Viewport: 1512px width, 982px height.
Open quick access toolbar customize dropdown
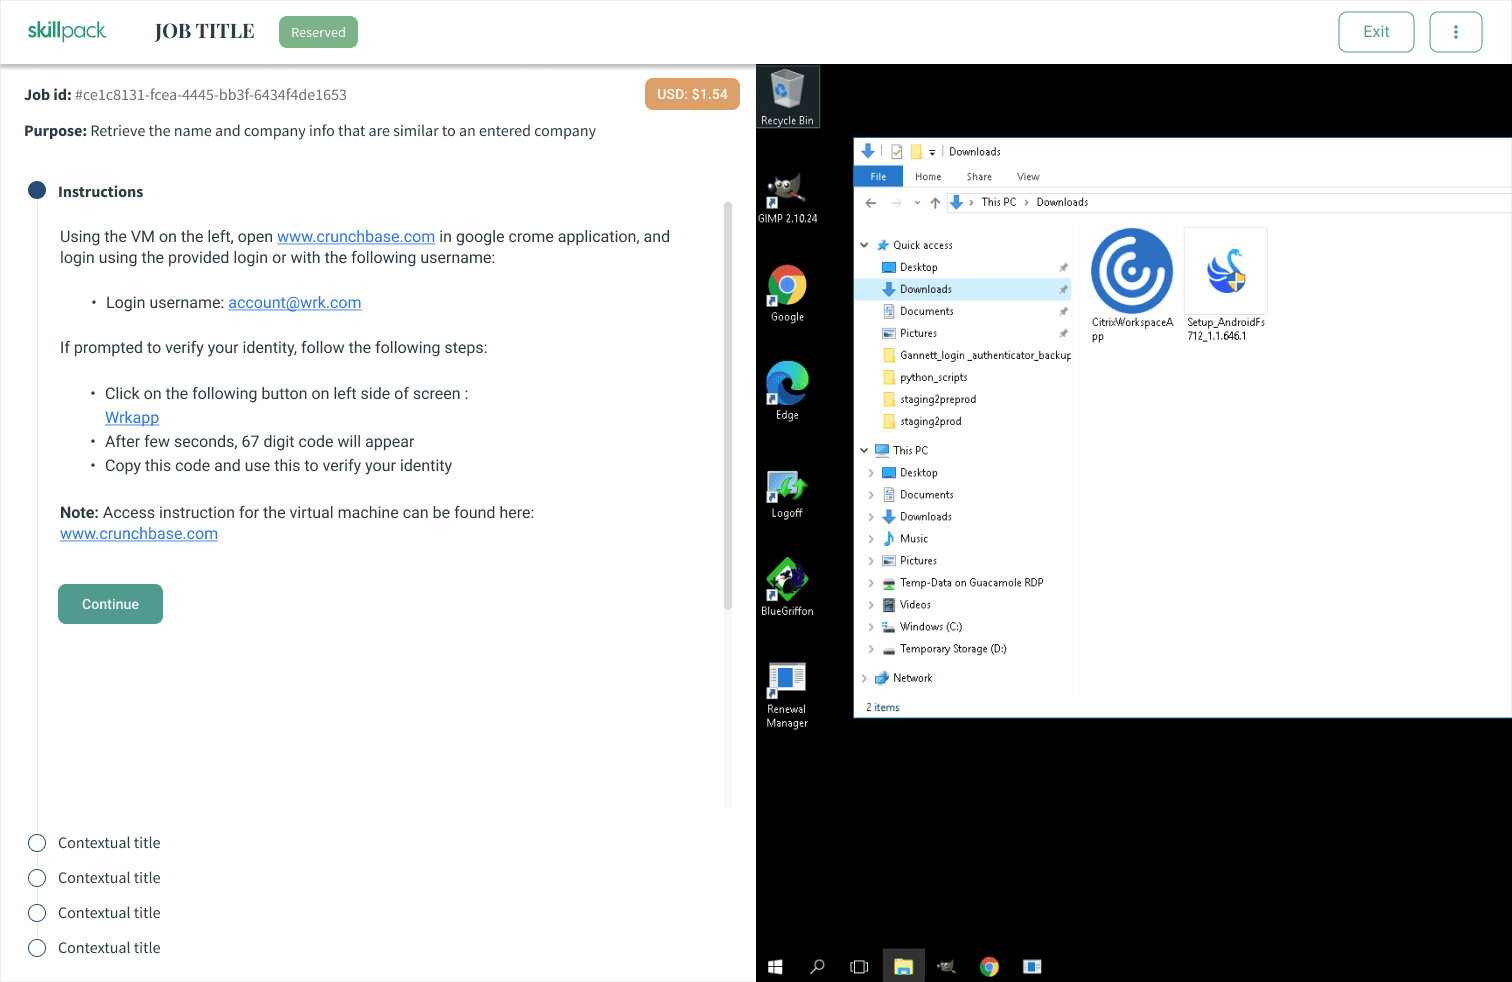(x=932, y=152)
